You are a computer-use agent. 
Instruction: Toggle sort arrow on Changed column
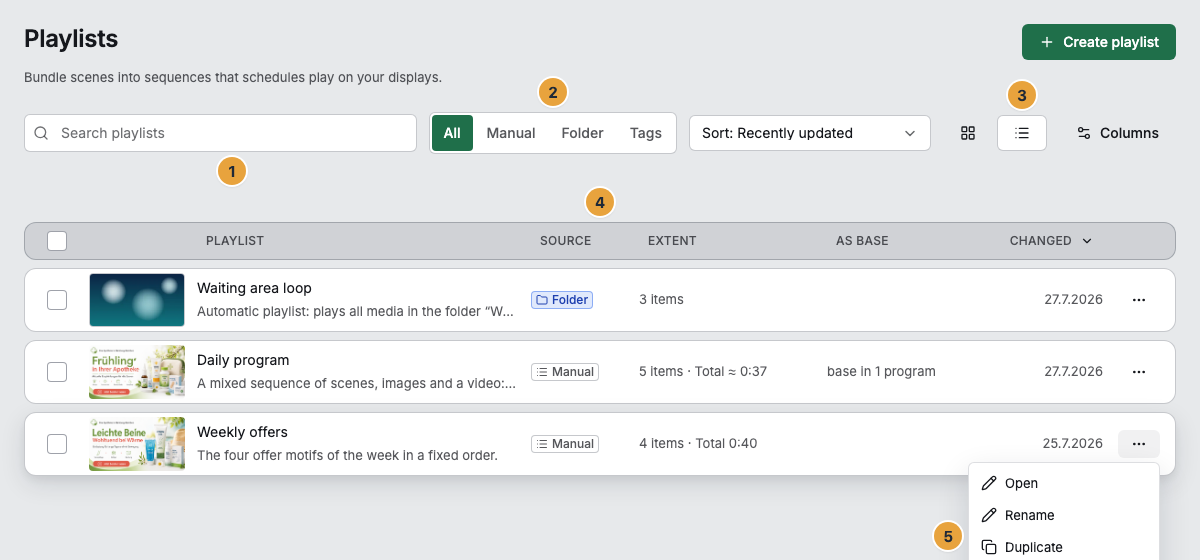click(1087, 241)
